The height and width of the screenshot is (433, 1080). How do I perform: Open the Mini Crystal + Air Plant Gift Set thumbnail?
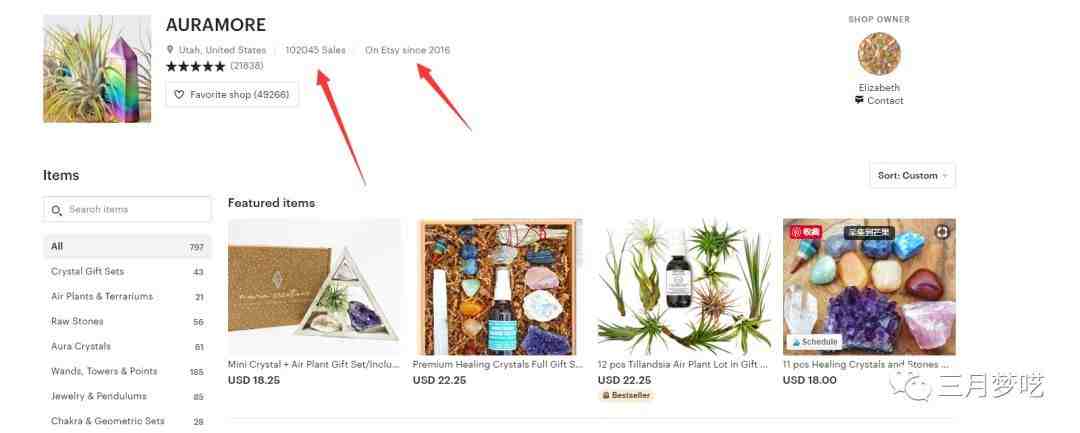pyautogui.click(x=313, y=287)
